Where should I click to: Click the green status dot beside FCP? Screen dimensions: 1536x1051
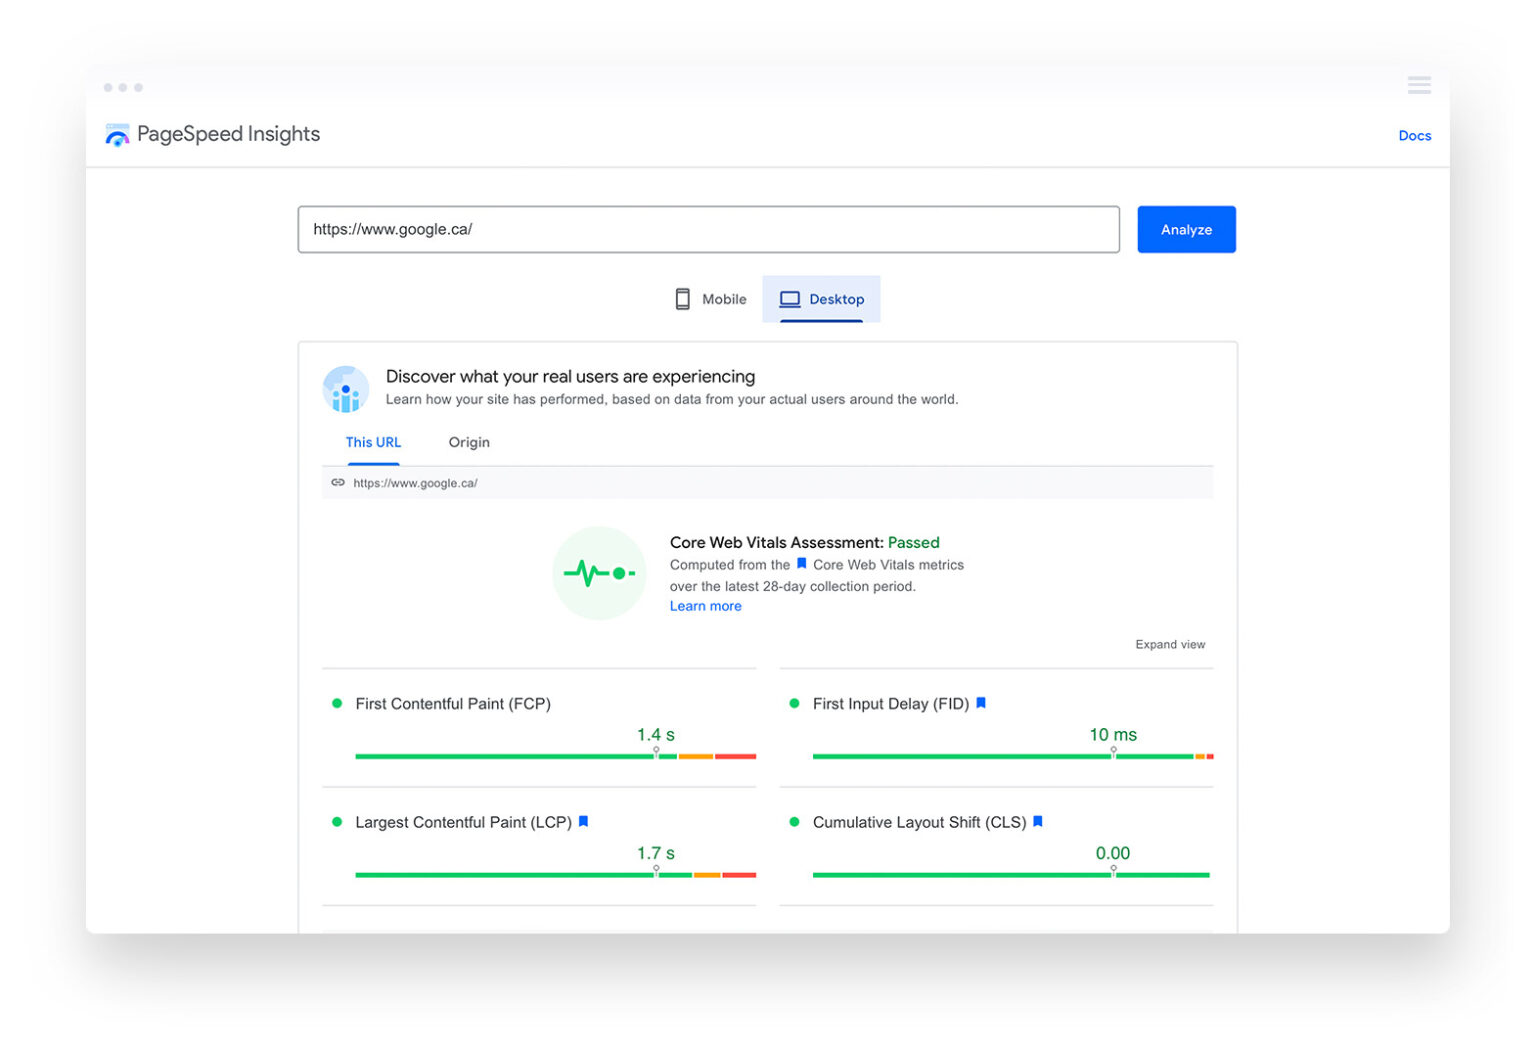click(336, 703)
